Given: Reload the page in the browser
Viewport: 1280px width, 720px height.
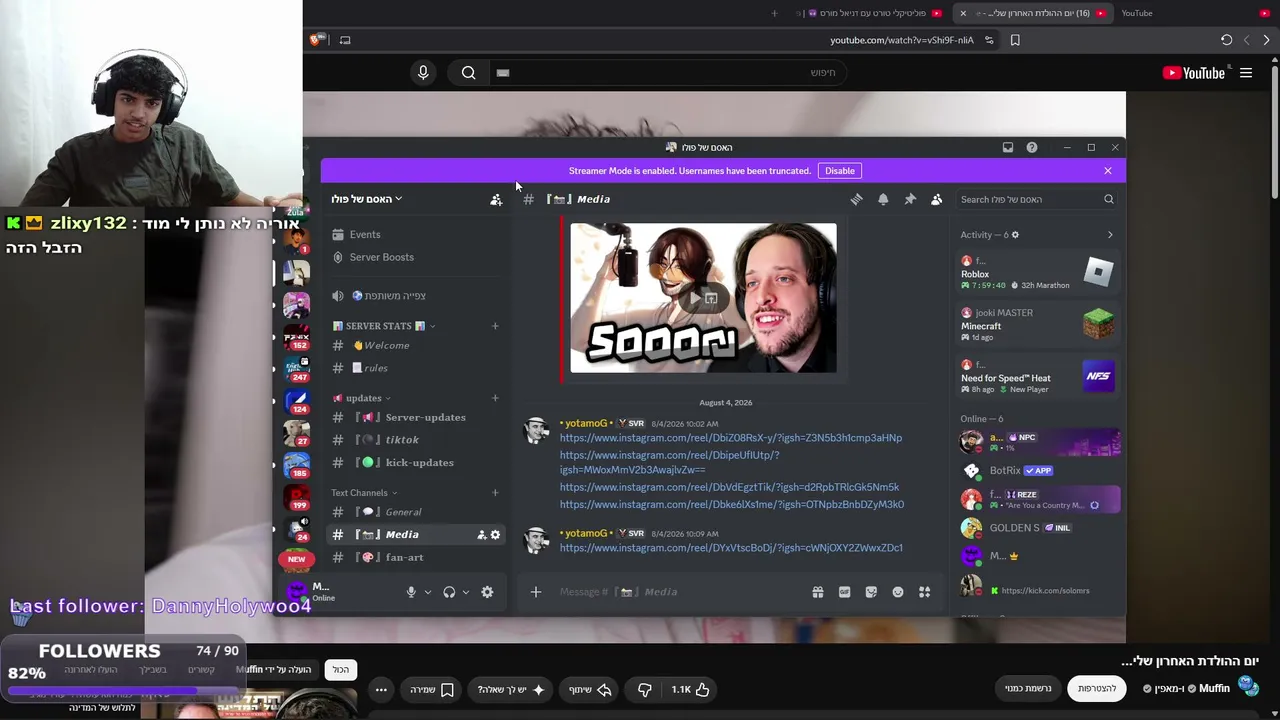Looking at the screenshot, I should pyautogui.click(x=1226, y=40).
